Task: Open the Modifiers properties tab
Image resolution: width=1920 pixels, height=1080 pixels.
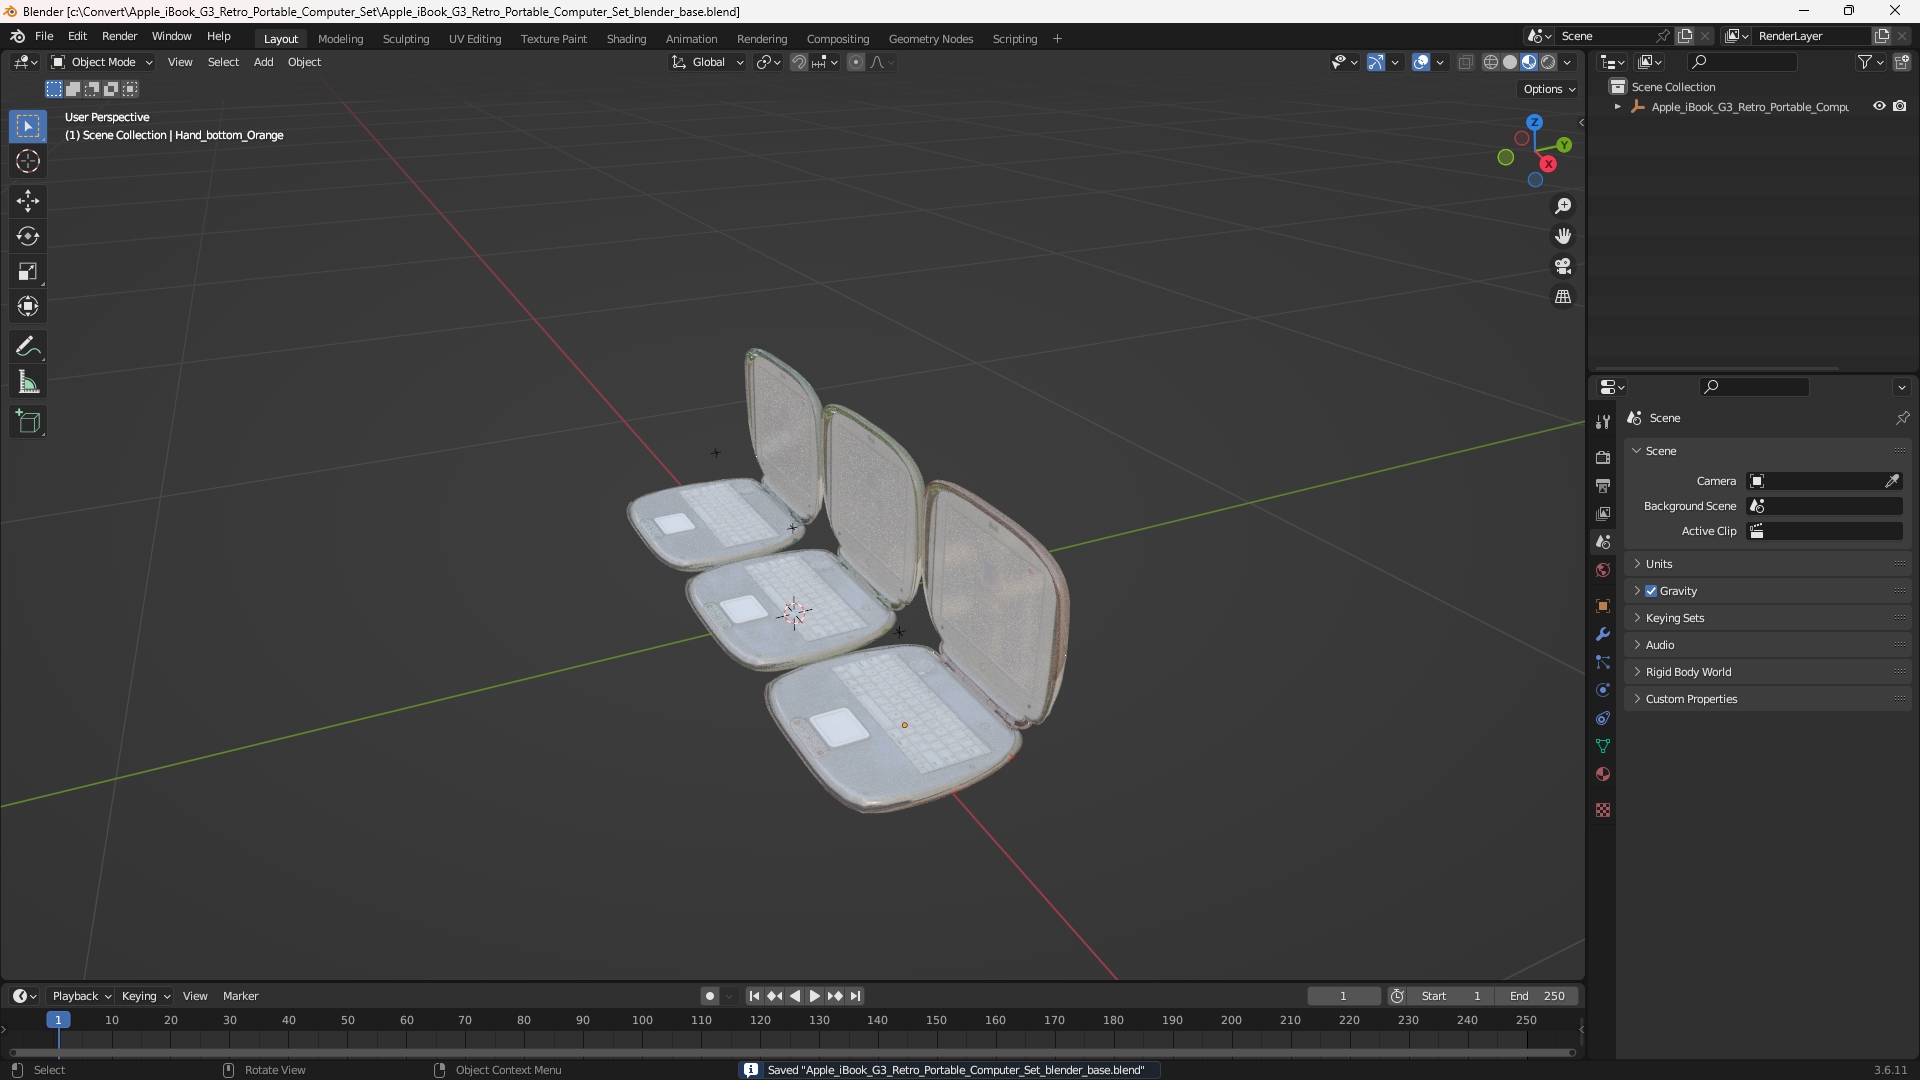Action: click(x=1603, y=634)
